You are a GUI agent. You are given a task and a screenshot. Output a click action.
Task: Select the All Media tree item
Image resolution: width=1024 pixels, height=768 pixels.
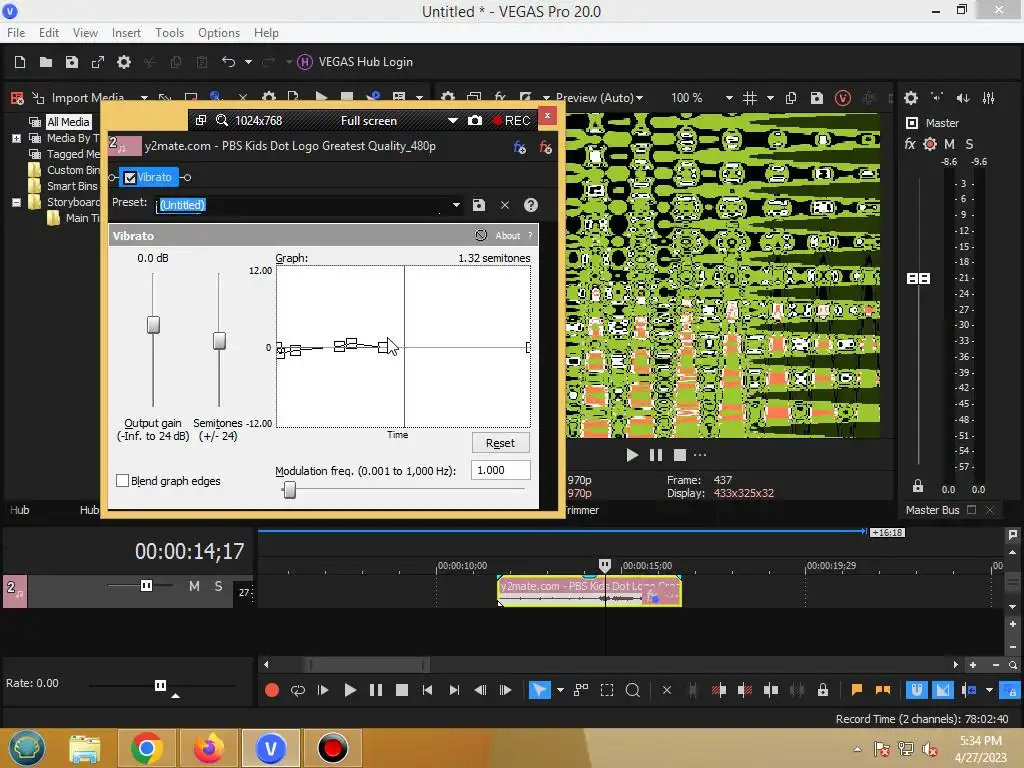(x=68, y=122)
